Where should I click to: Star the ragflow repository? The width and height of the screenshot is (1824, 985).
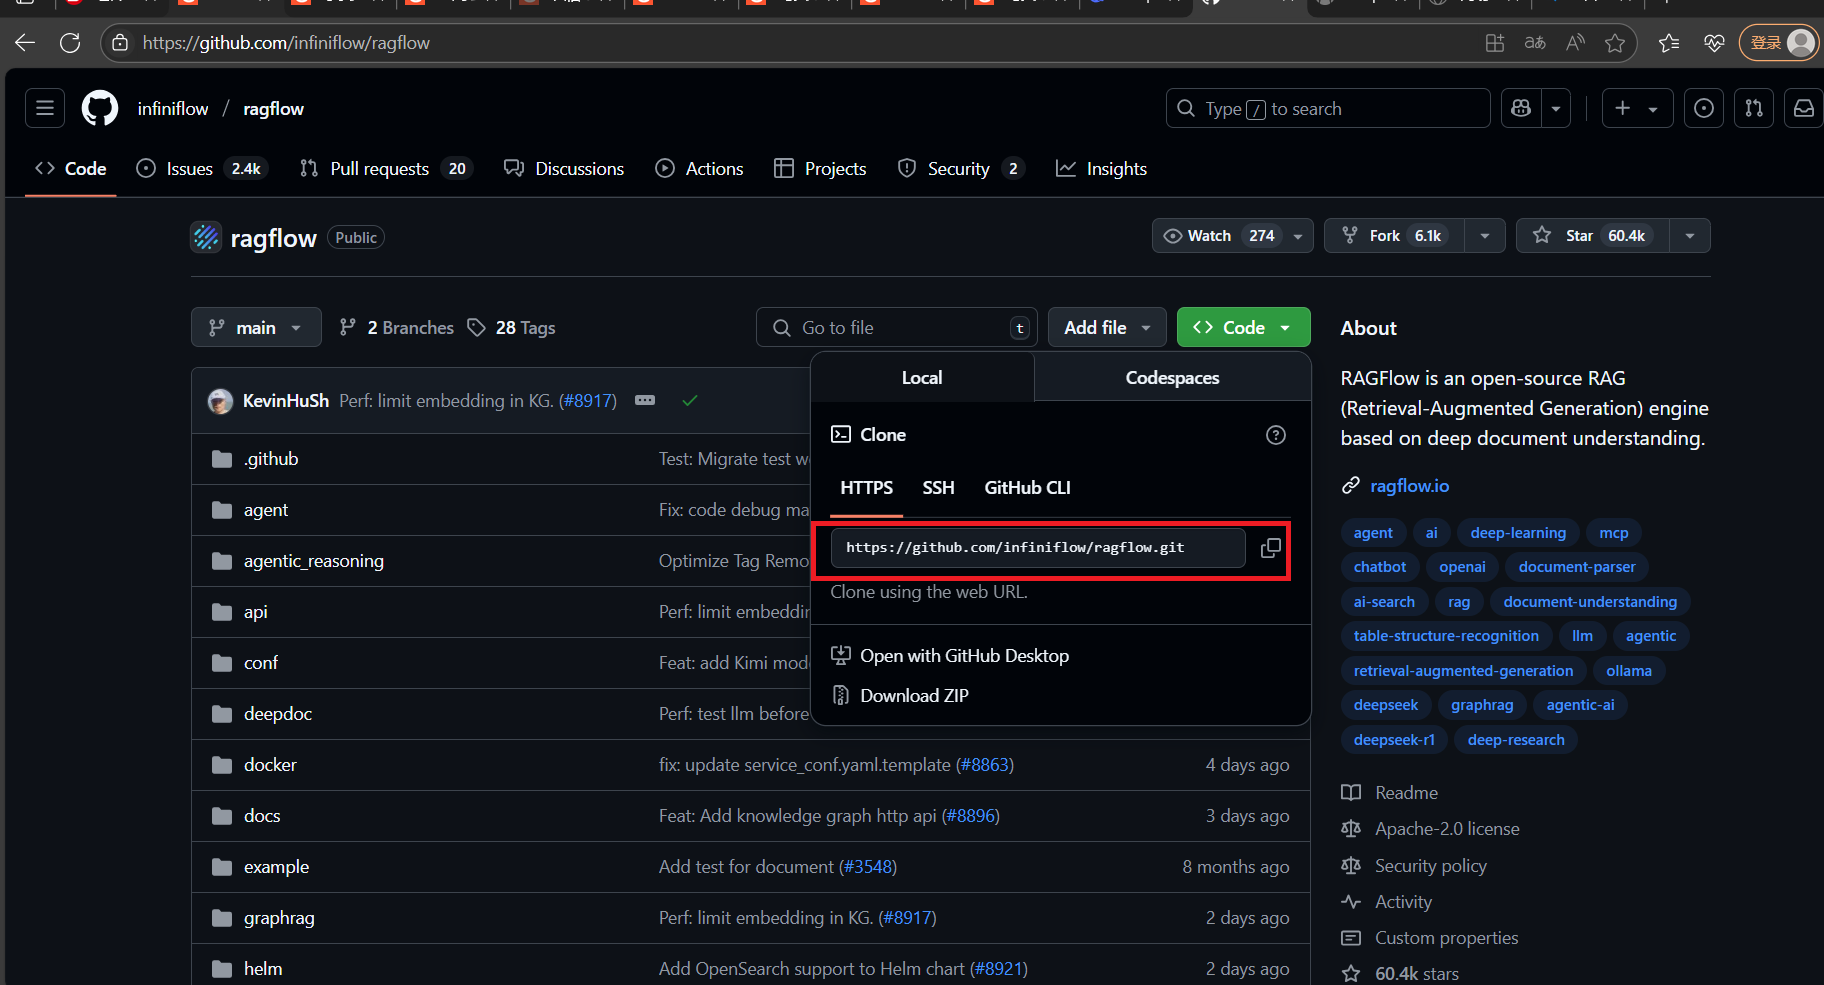coord(1593,236)
